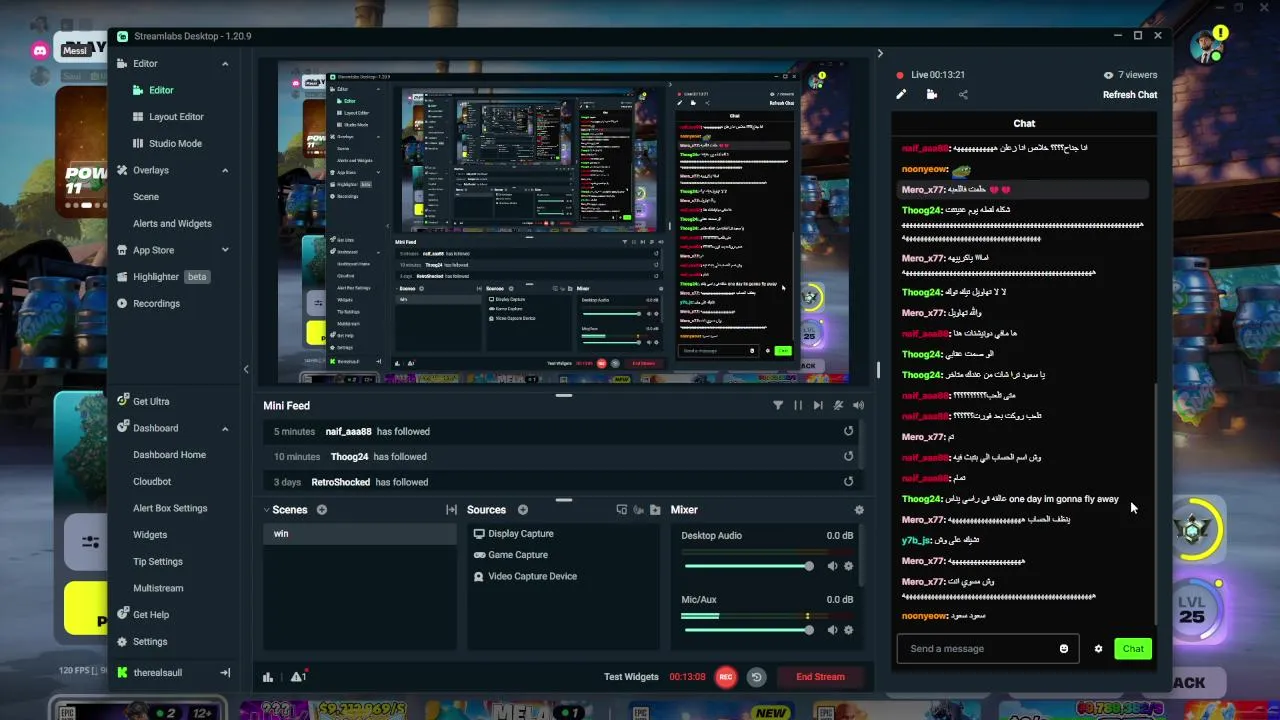
Task: Click Refresh Chat
Action: 1130,95
